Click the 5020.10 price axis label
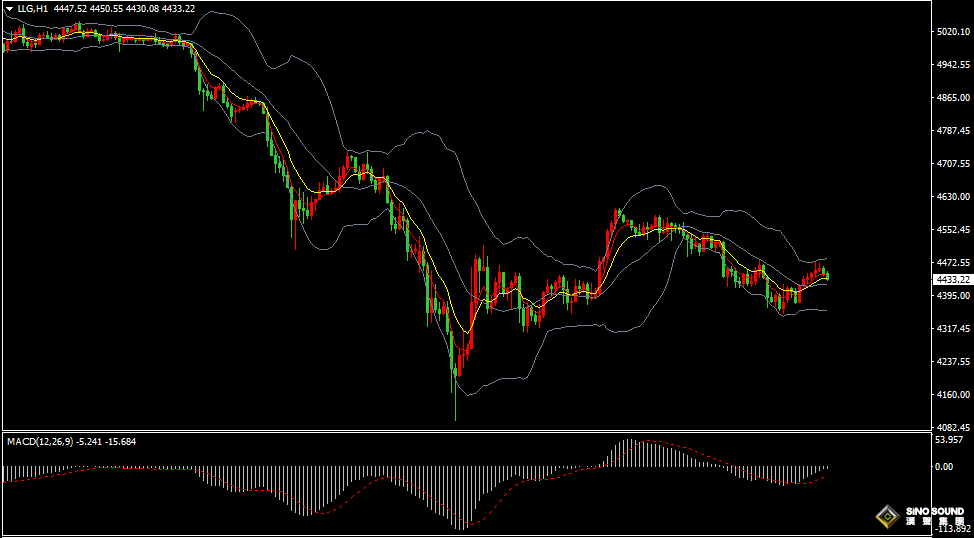974x538 pixels. click(952, 32)
